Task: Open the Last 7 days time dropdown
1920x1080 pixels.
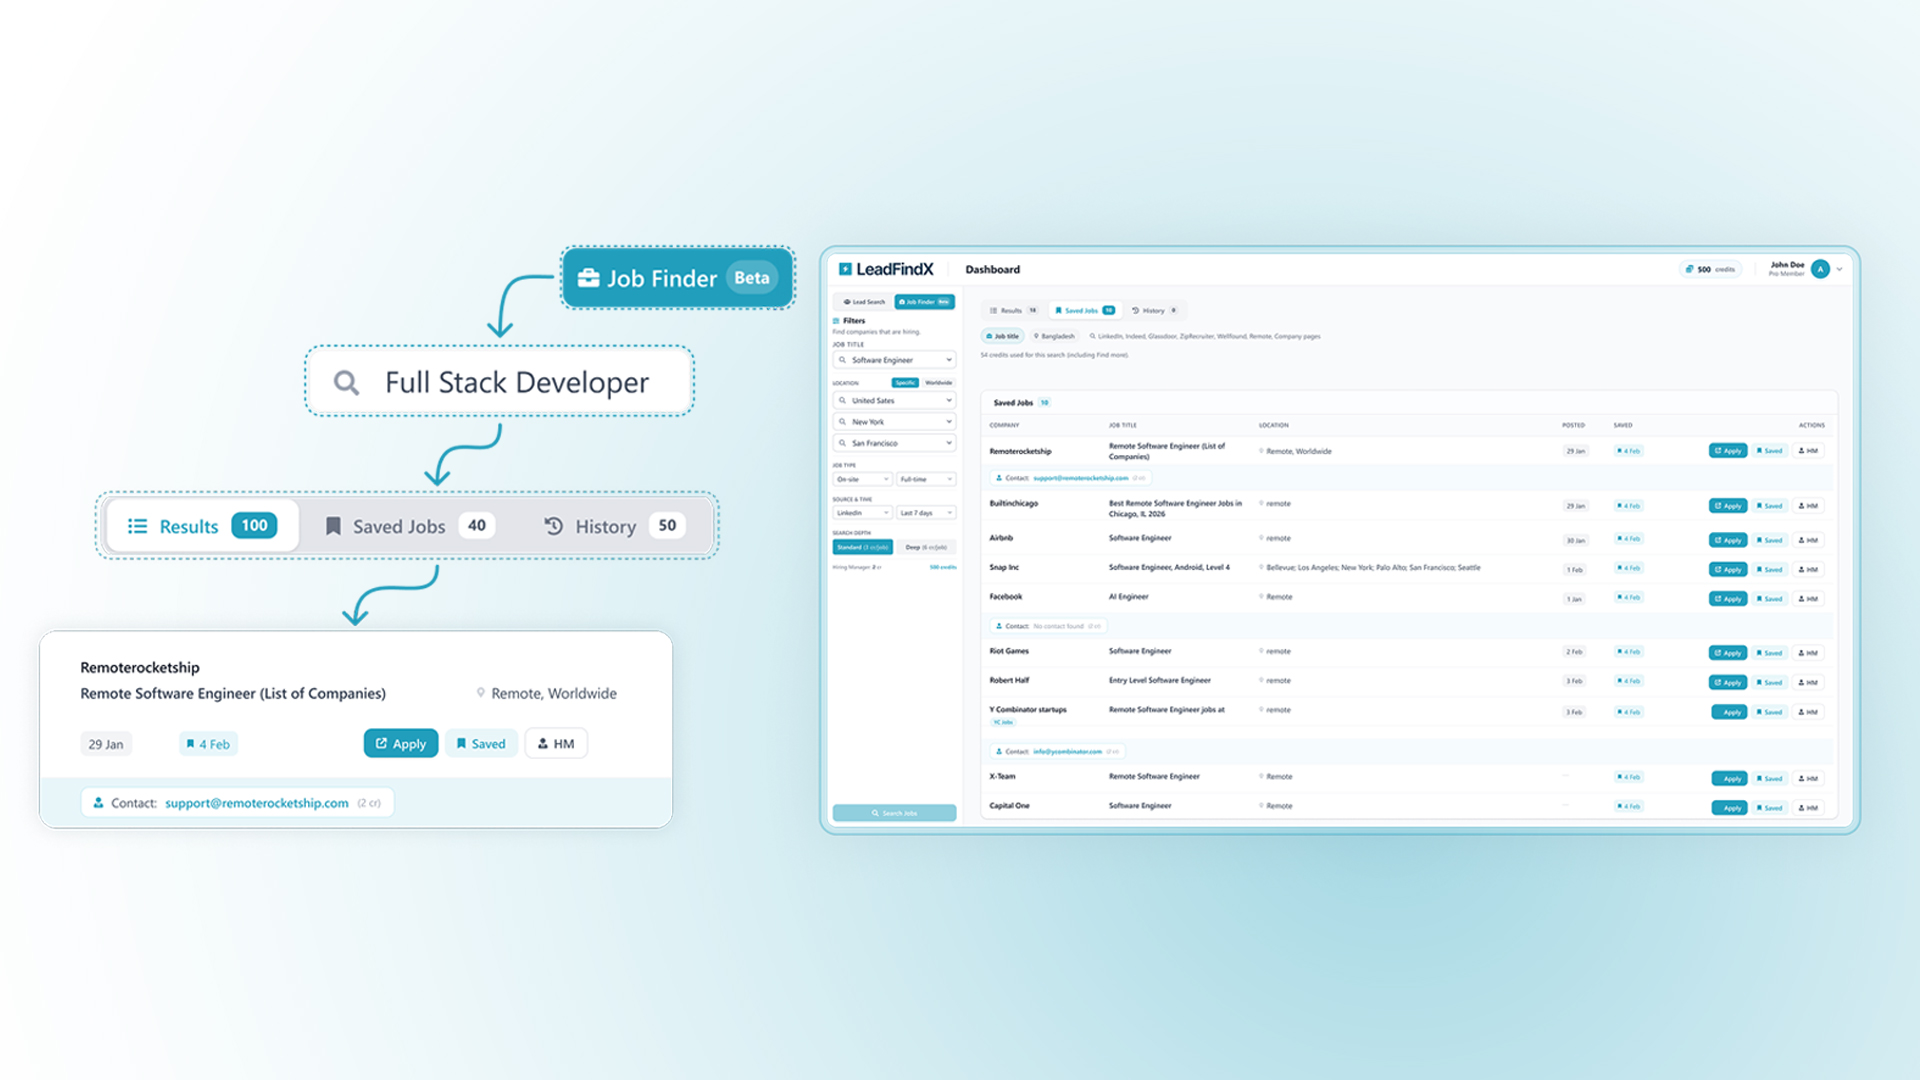Action: [x=926, y=513]
